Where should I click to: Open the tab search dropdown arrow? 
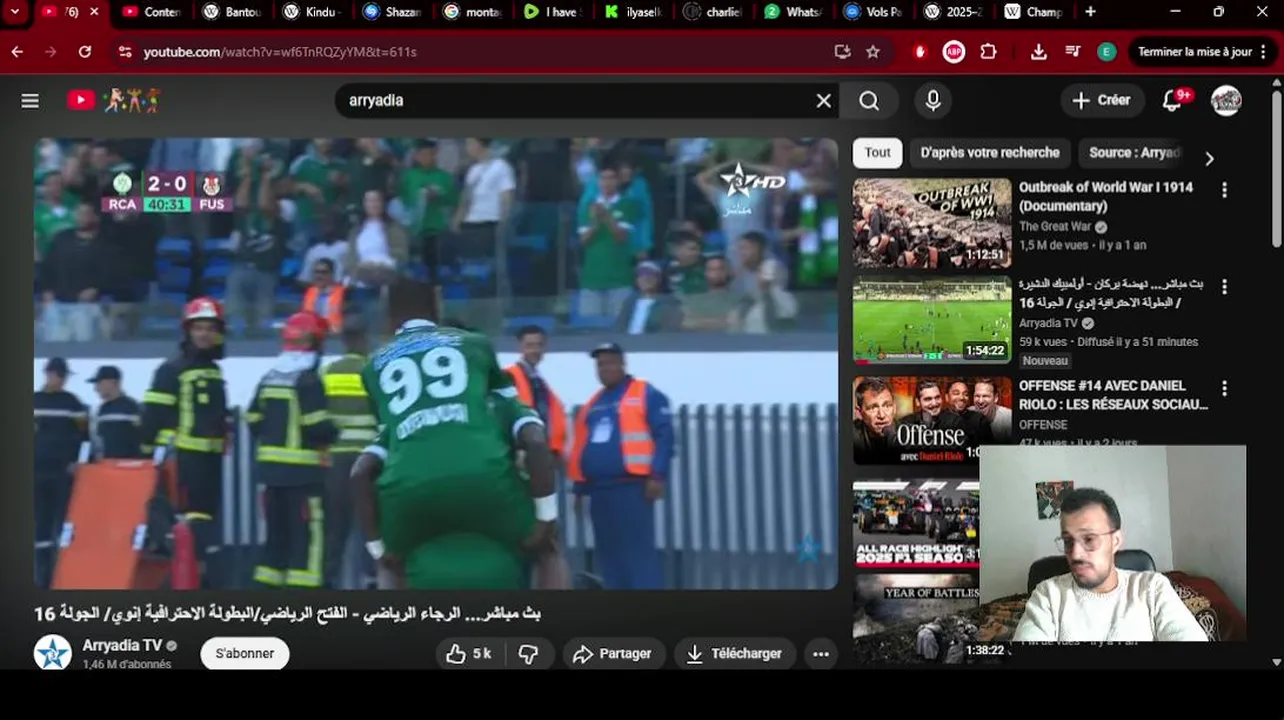pyautogui.click(x=15, y=12)
